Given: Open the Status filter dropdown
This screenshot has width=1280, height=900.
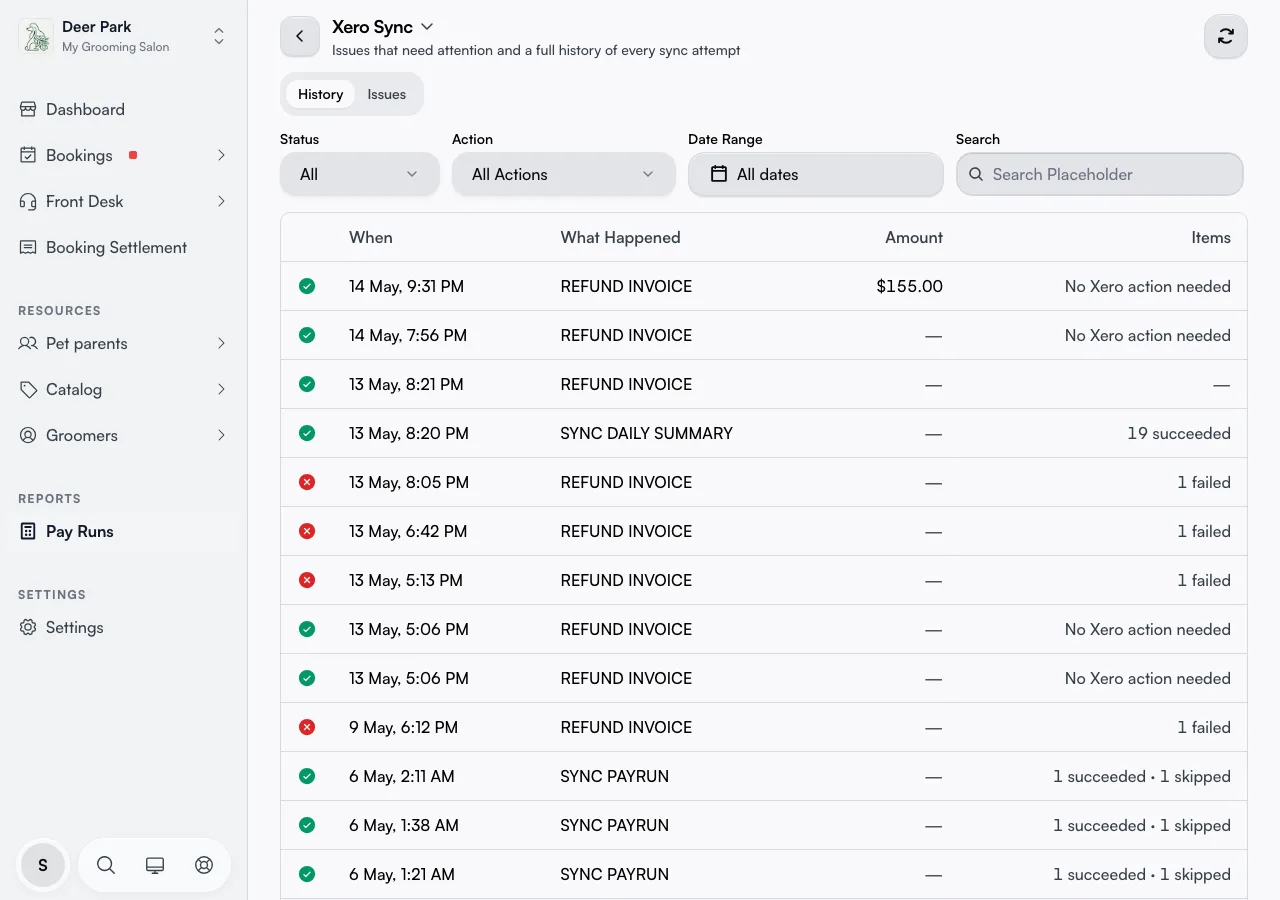Looking at the screenshot, I should pyautogui.click(x=360, y=174).
